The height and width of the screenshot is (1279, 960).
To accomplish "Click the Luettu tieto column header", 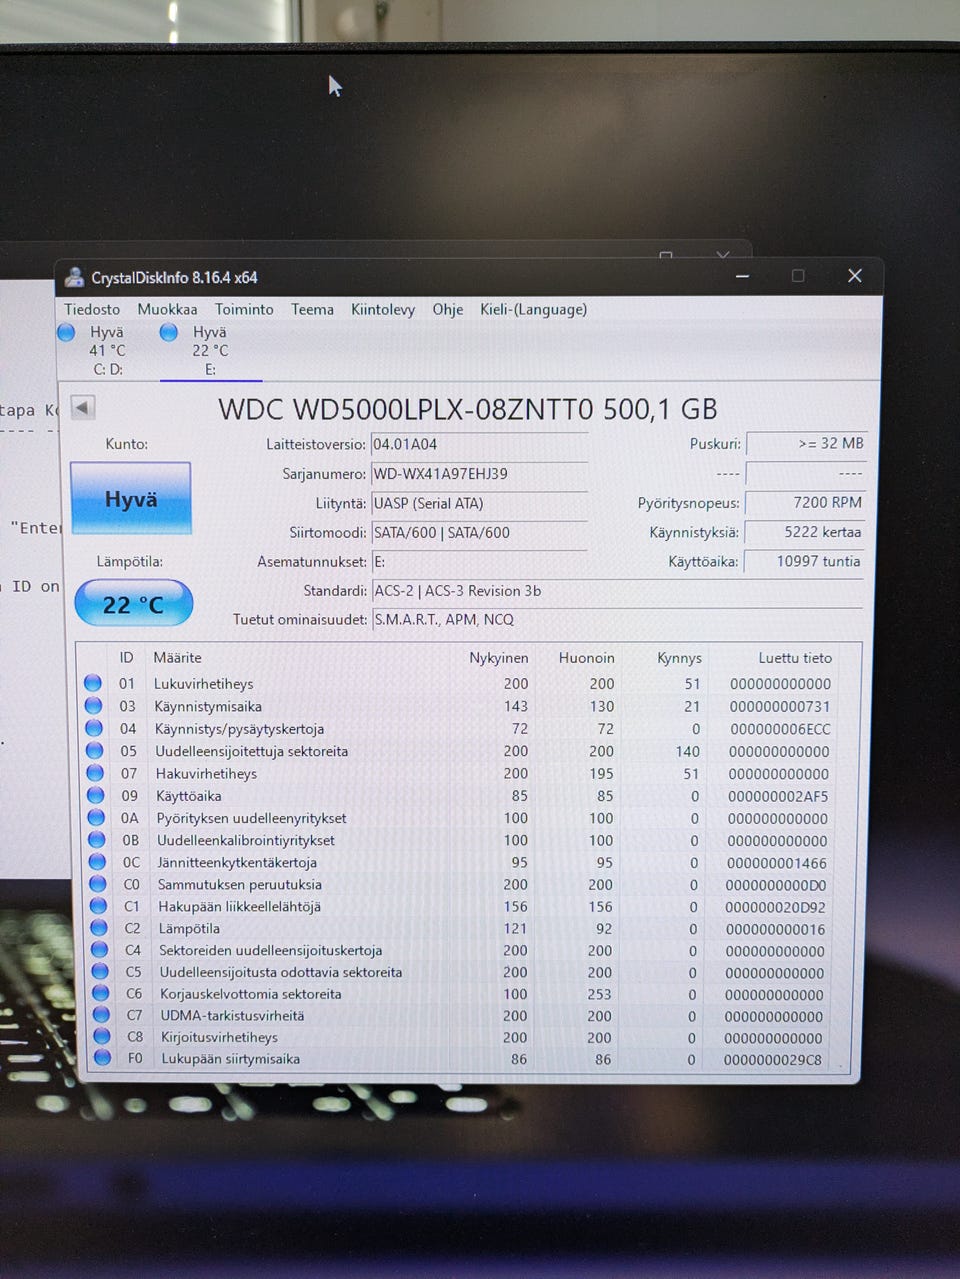I will click(795, 658).
